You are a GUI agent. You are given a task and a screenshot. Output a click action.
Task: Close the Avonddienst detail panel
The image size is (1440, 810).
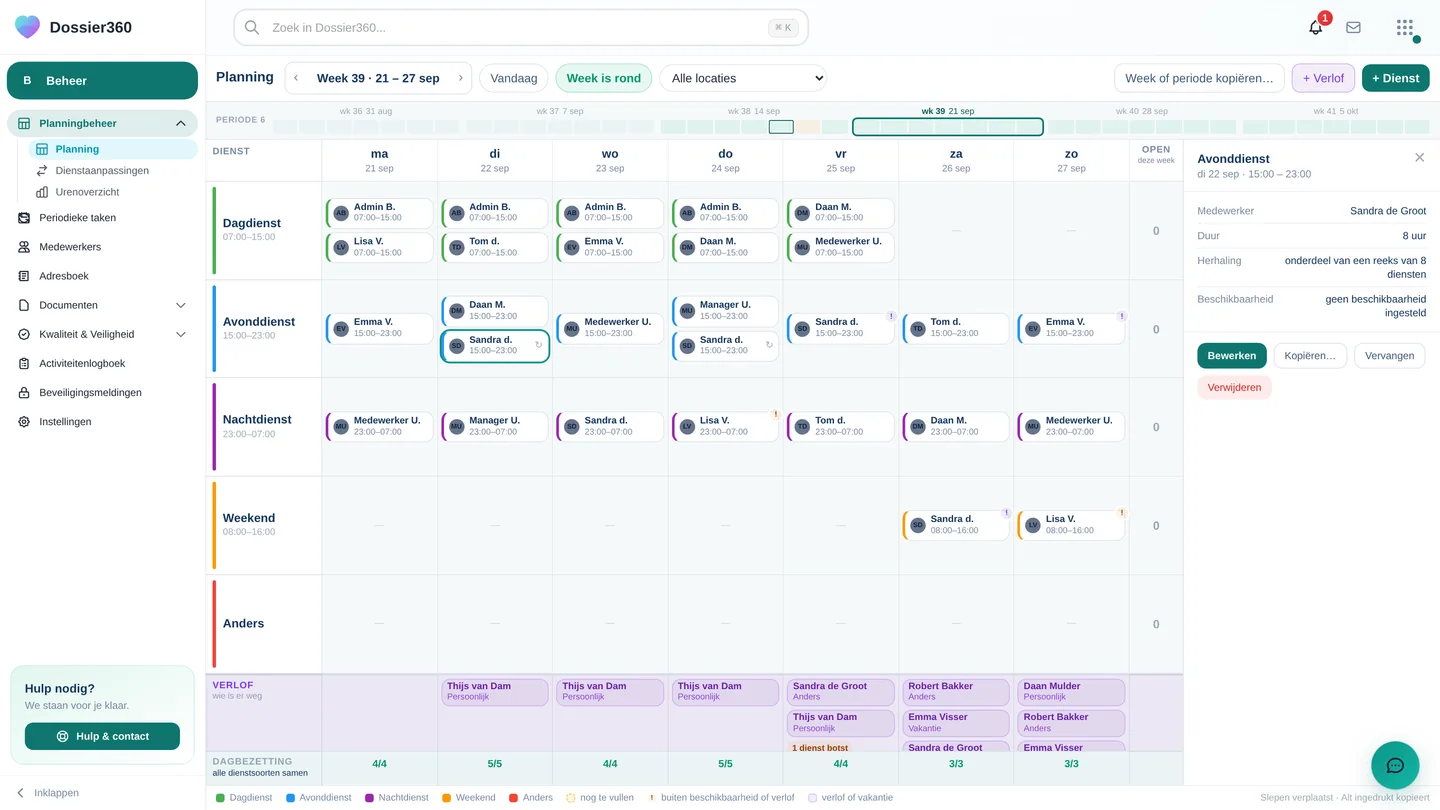(1419, 158)
